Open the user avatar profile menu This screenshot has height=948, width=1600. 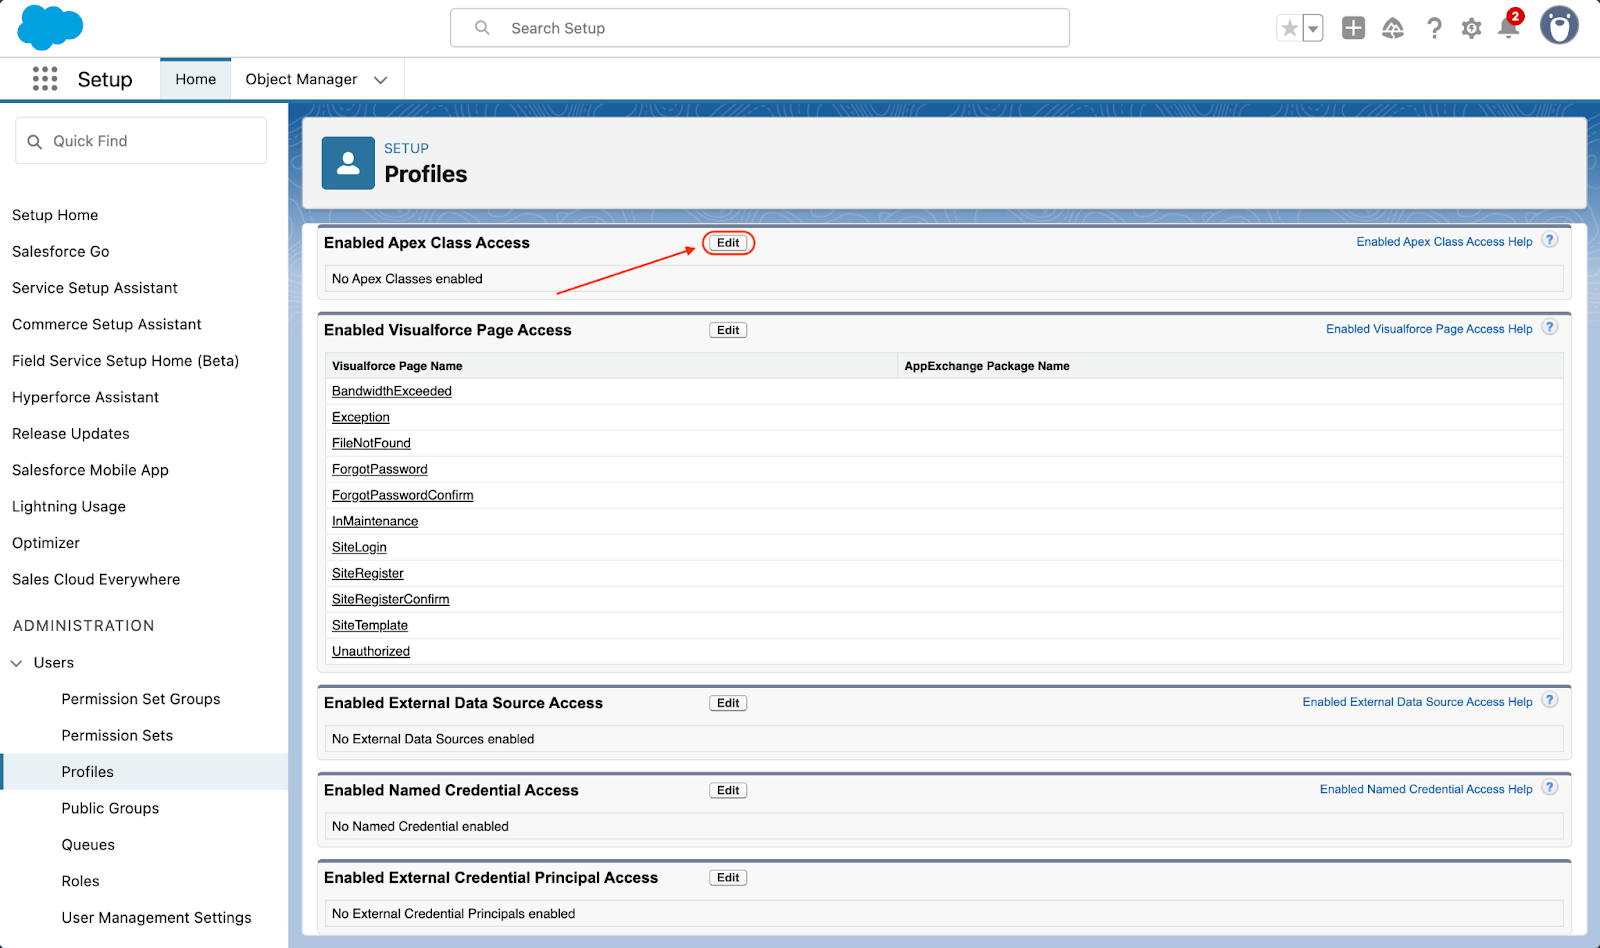1558,26
